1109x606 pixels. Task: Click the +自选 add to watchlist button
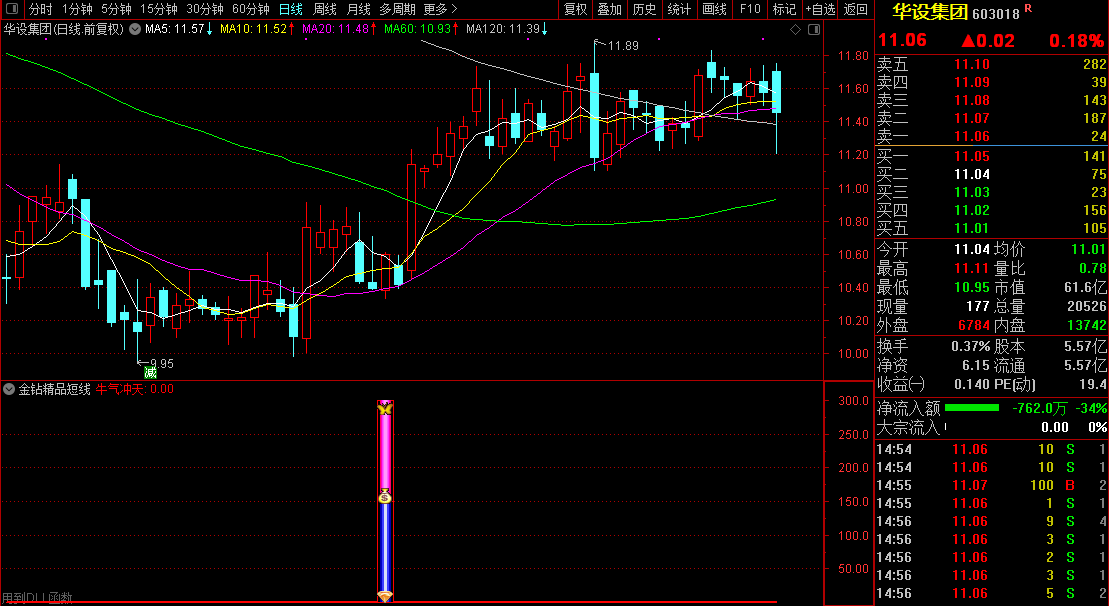coord(820,9)
